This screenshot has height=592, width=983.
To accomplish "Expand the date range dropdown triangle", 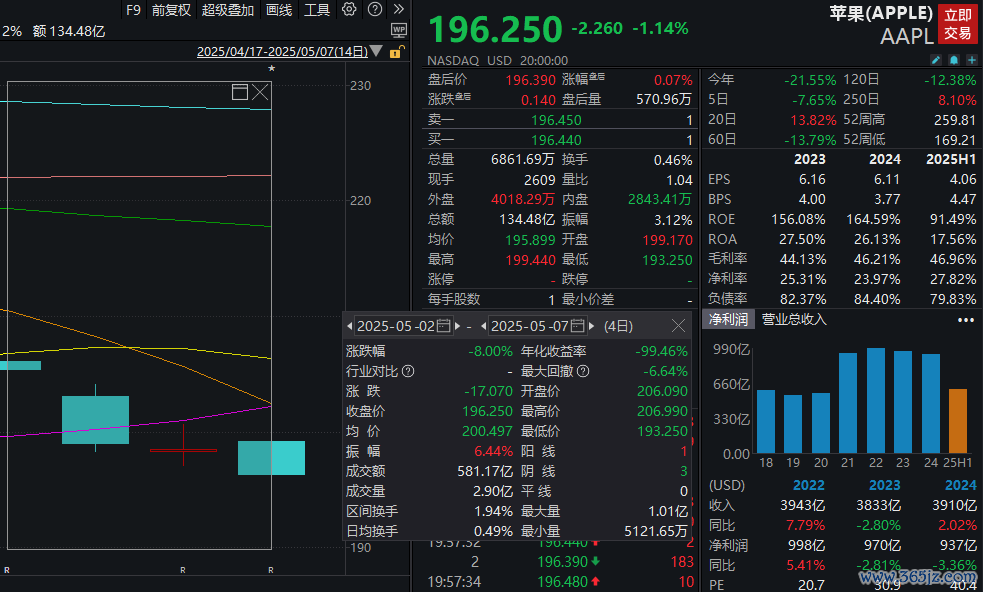I will (376, 51).
